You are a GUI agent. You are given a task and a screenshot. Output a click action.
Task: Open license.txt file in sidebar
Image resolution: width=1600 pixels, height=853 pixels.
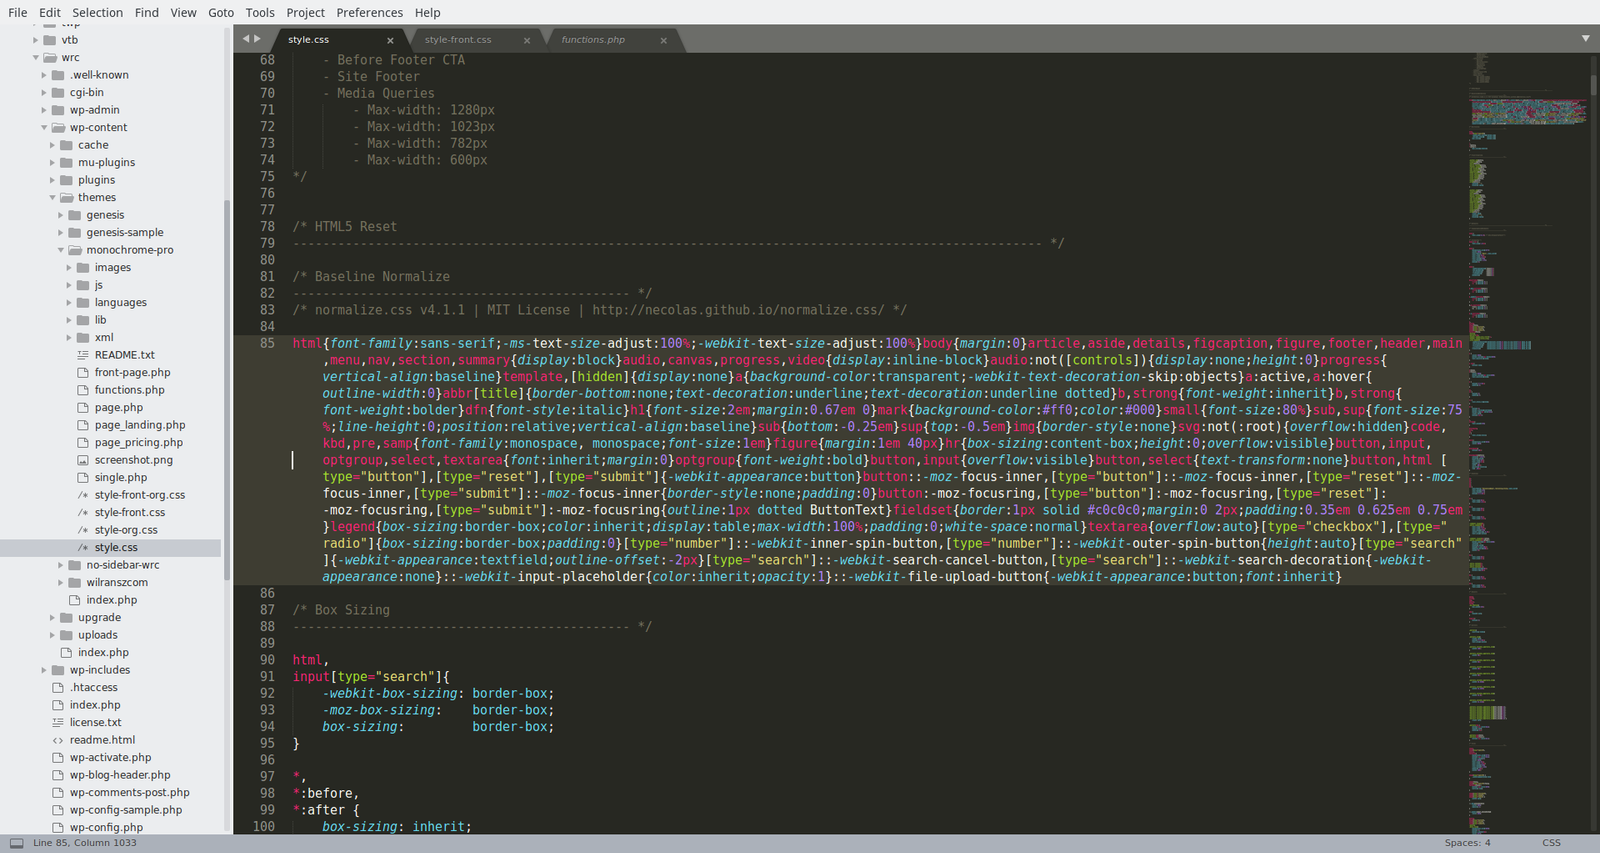tap(95, 722)
